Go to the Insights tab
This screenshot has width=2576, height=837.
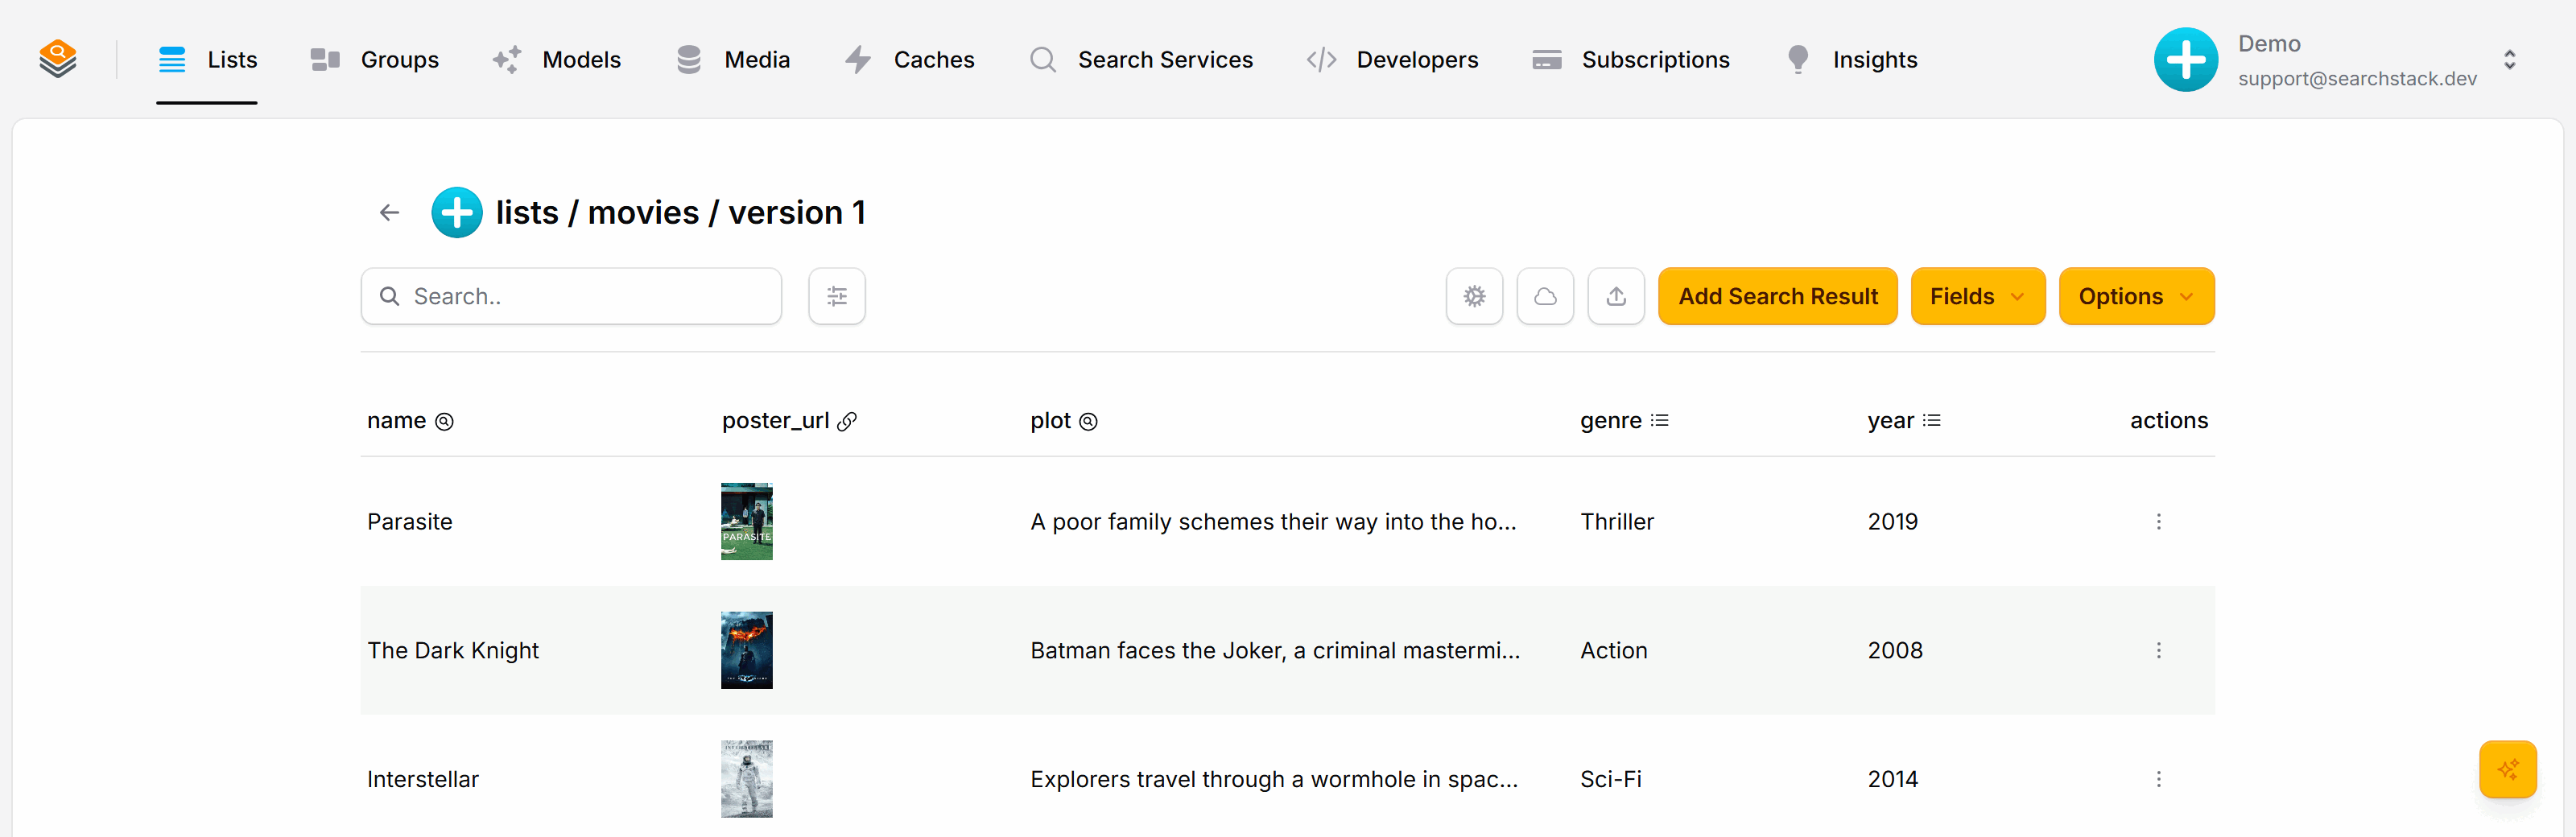tap(1851, 60)
